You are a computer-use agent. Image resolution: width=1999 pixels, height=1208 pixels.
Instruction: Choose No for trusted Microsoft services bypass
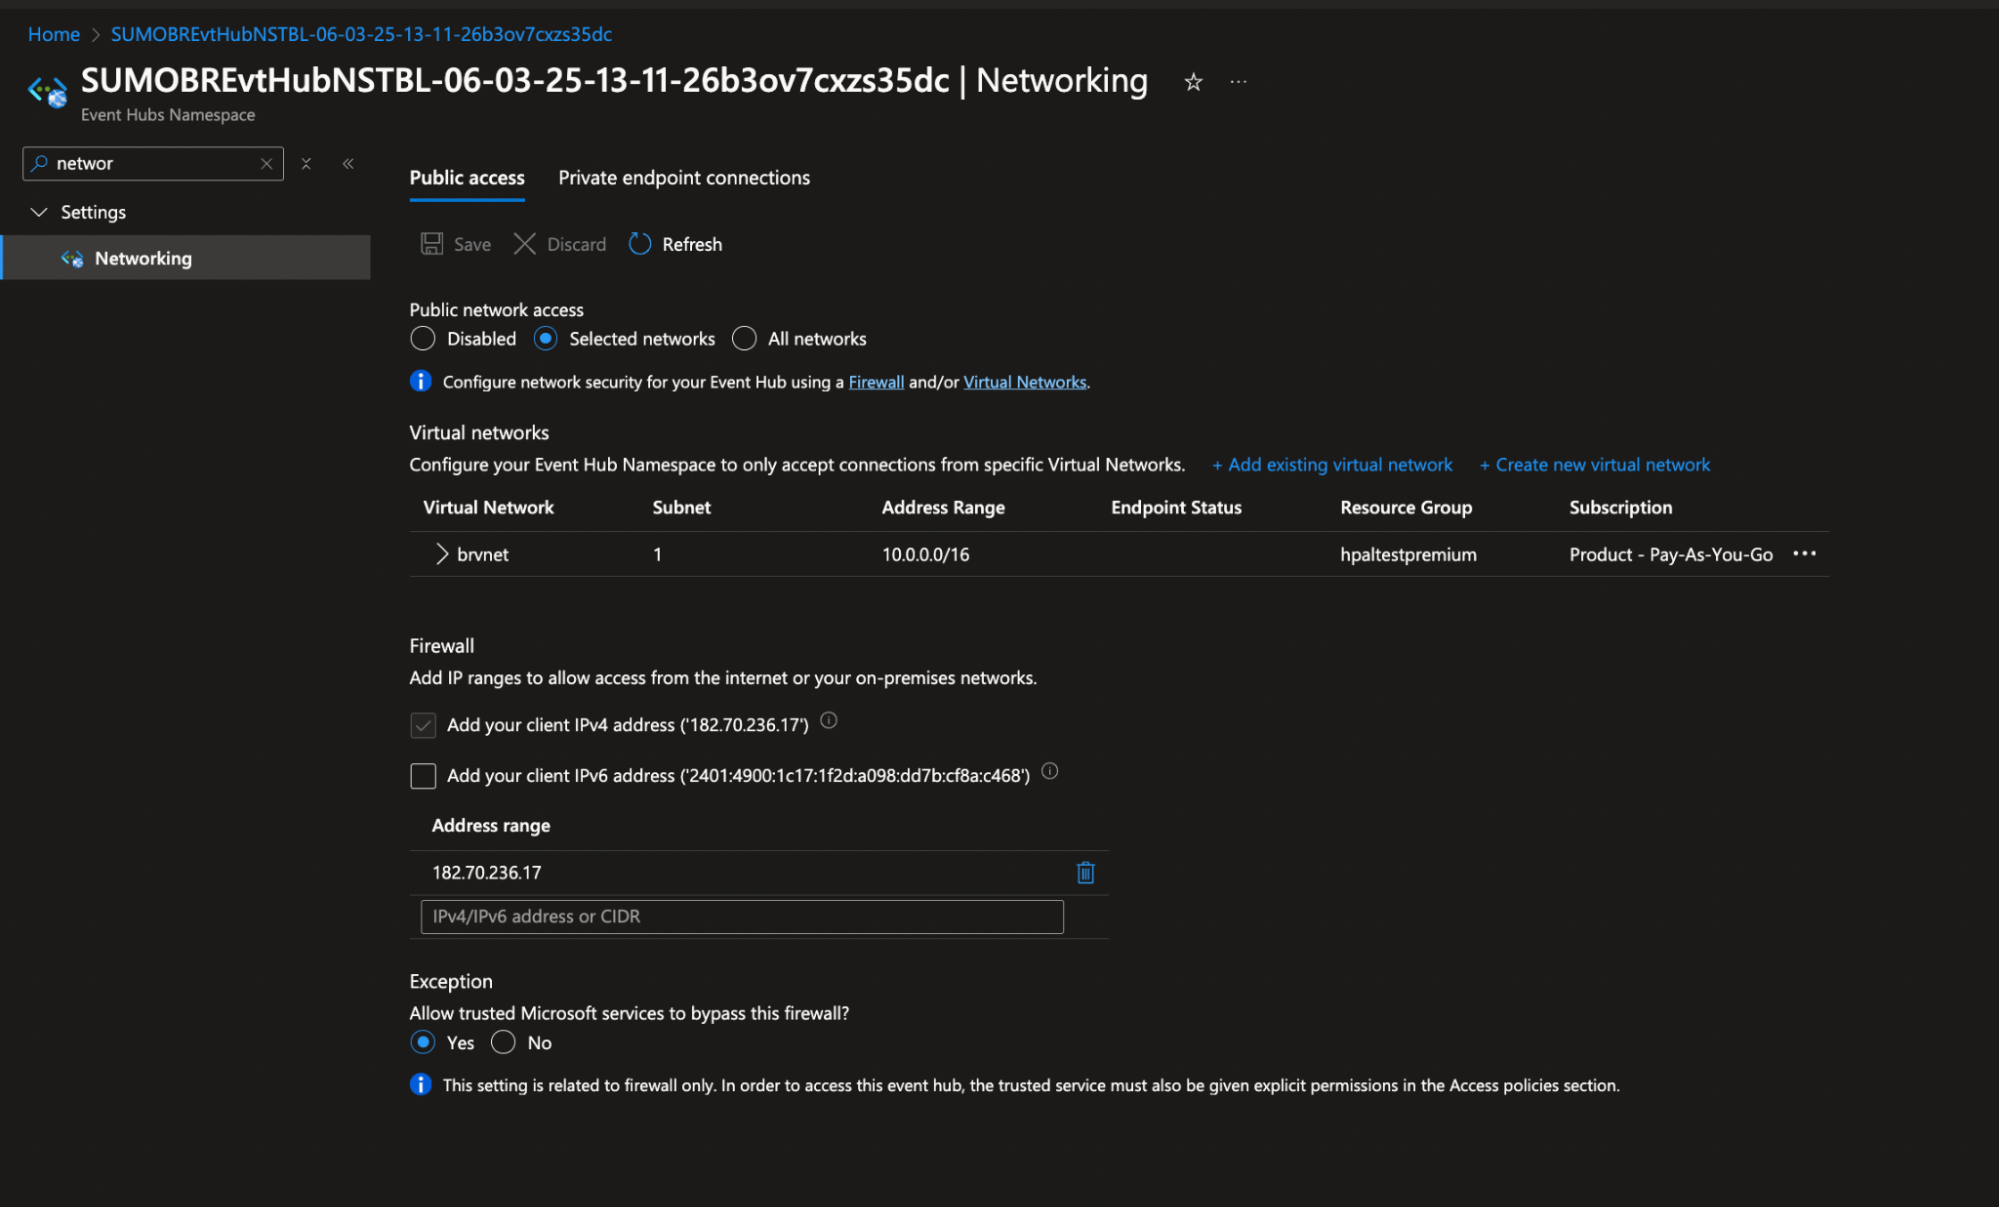504,1042
